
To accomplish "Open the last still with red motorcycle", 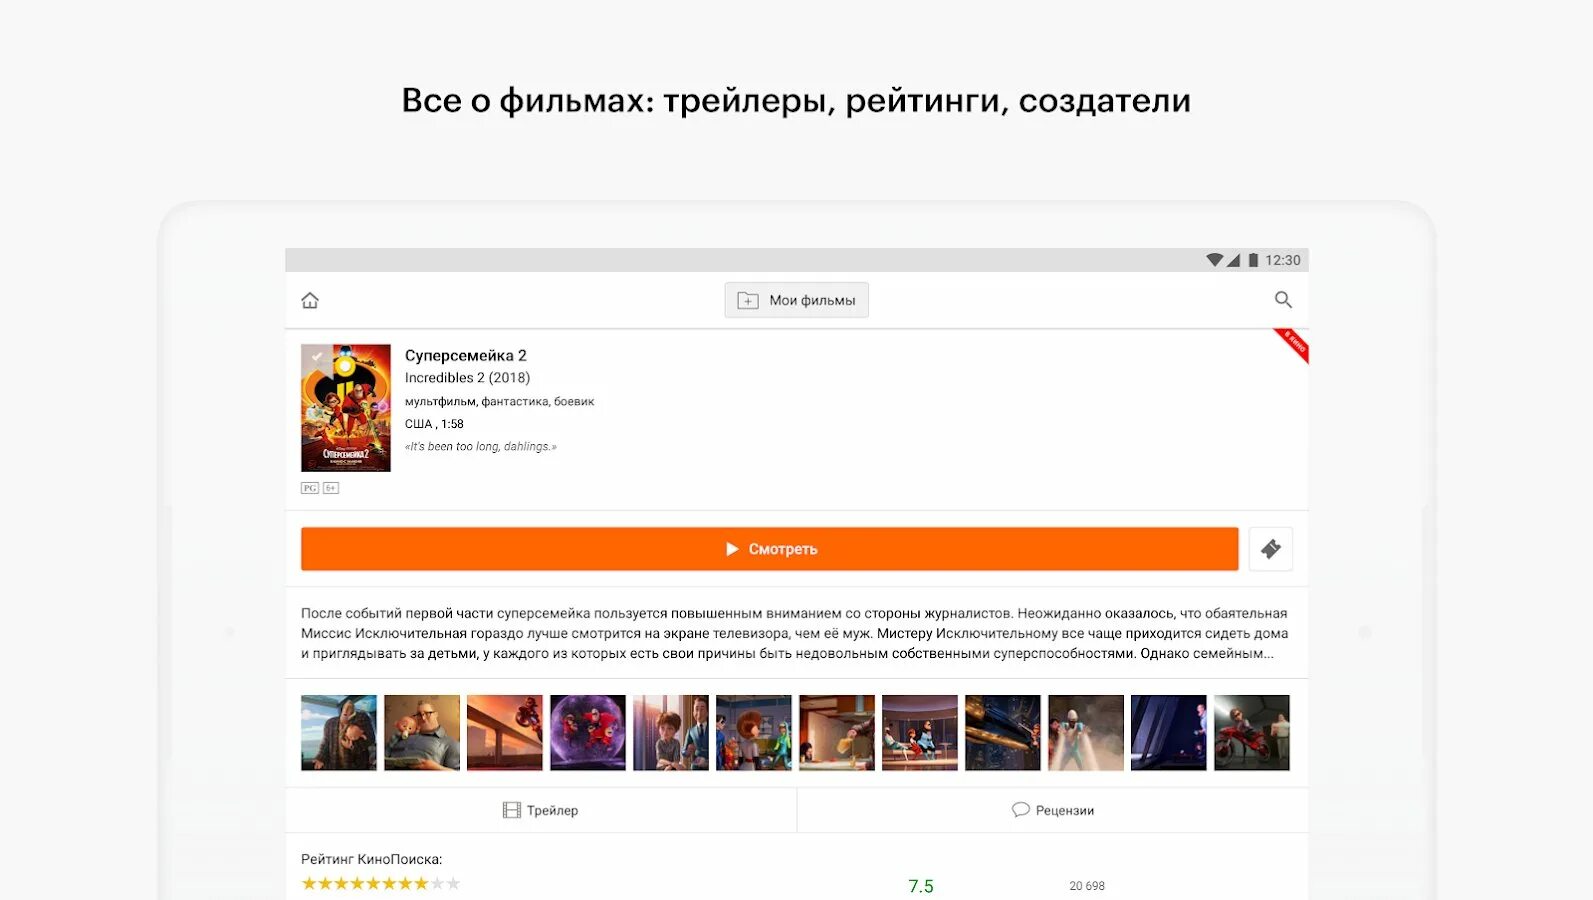I will click(1252, 733).
